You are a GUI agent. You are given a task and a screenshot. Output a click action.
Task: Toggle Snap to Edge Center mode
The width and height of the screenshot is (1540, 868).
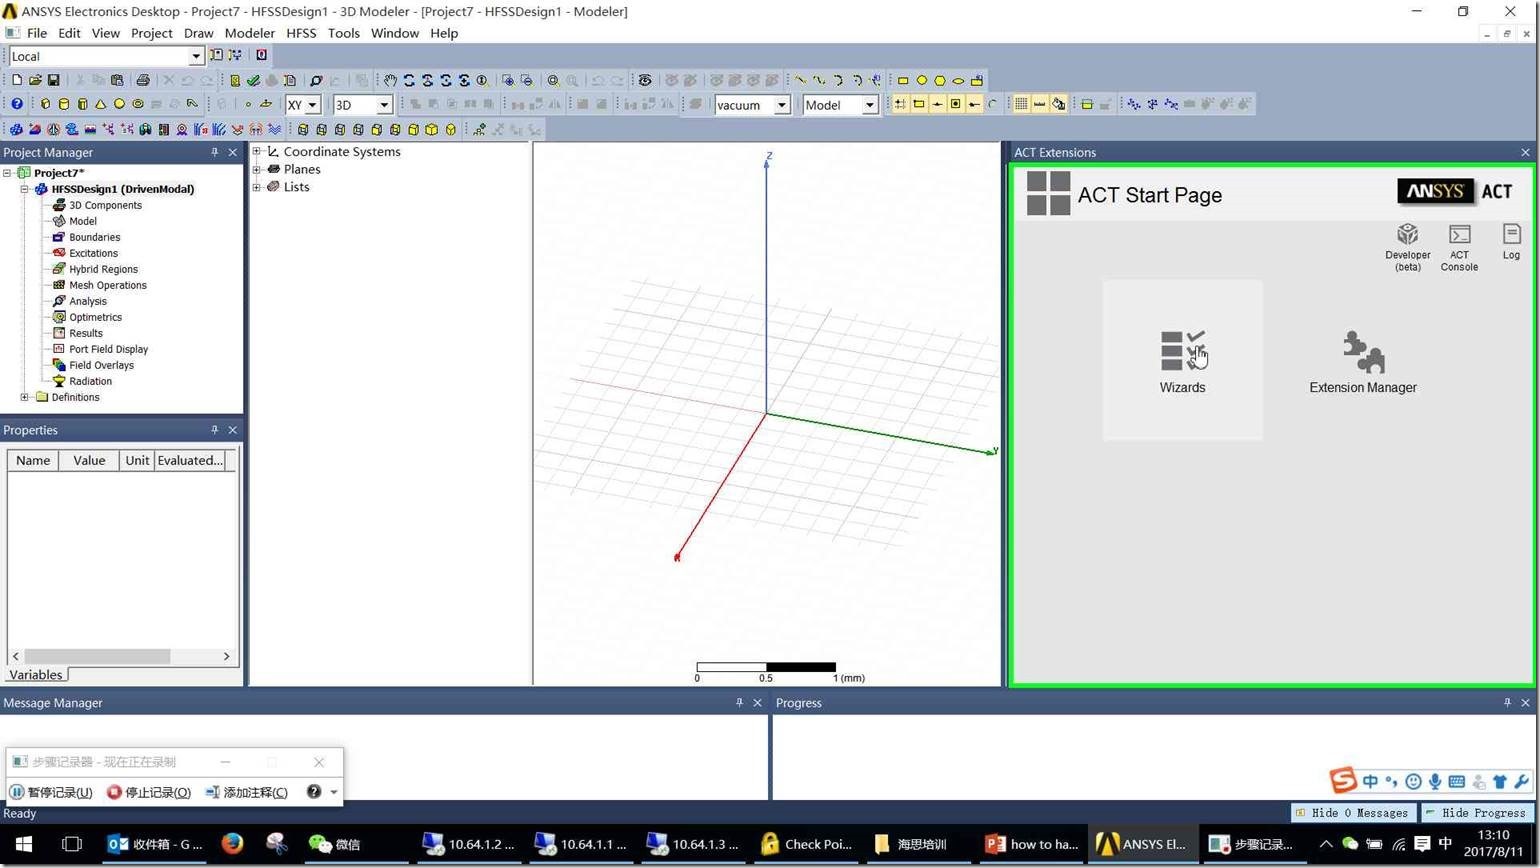point(937,104)
